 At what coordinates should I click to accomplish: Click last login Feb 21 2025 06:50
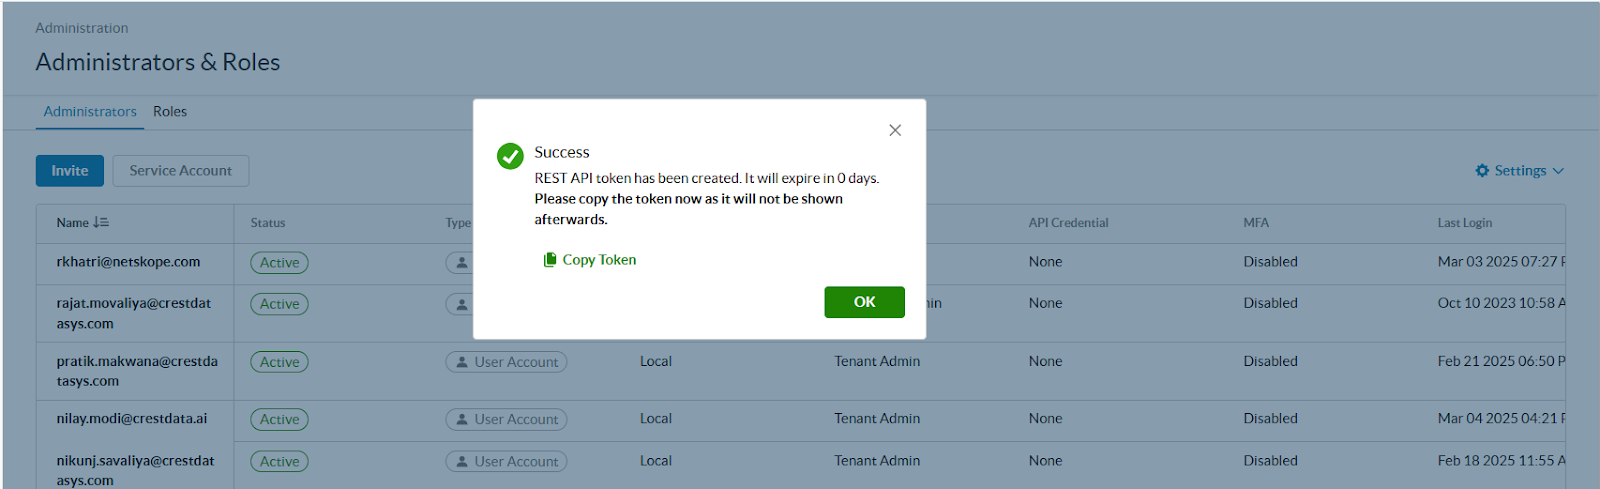pos(1501,361)
